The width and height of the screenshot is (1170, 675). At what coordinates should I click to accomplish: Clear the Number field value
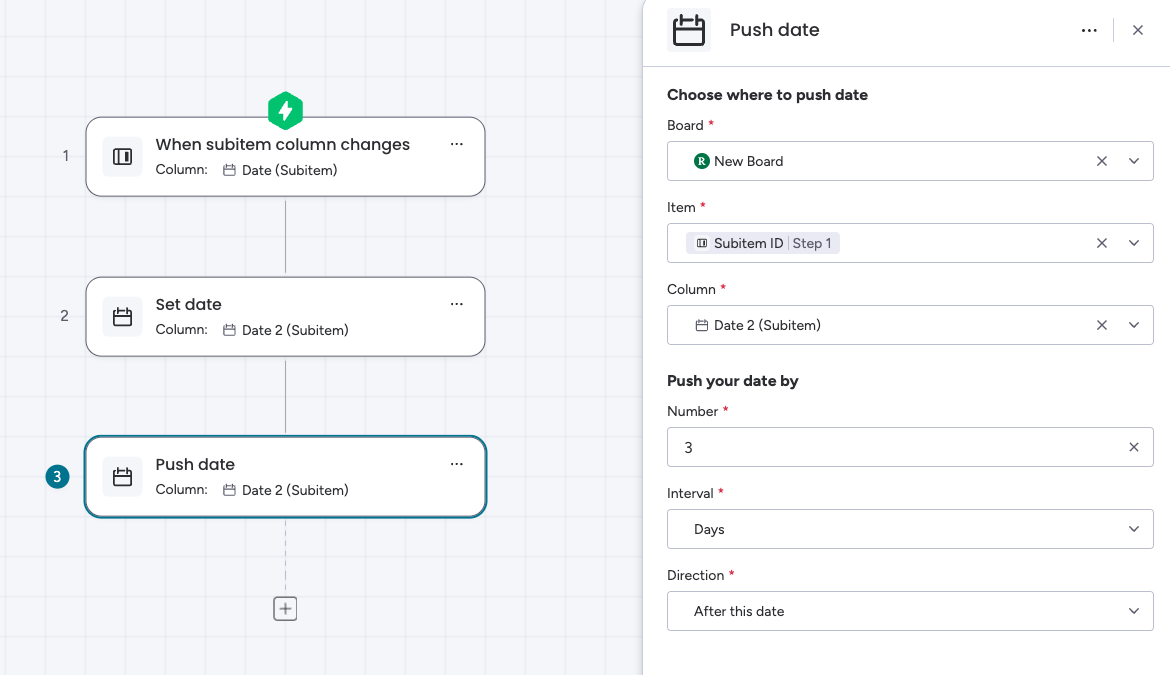[x=1134, y=447]
